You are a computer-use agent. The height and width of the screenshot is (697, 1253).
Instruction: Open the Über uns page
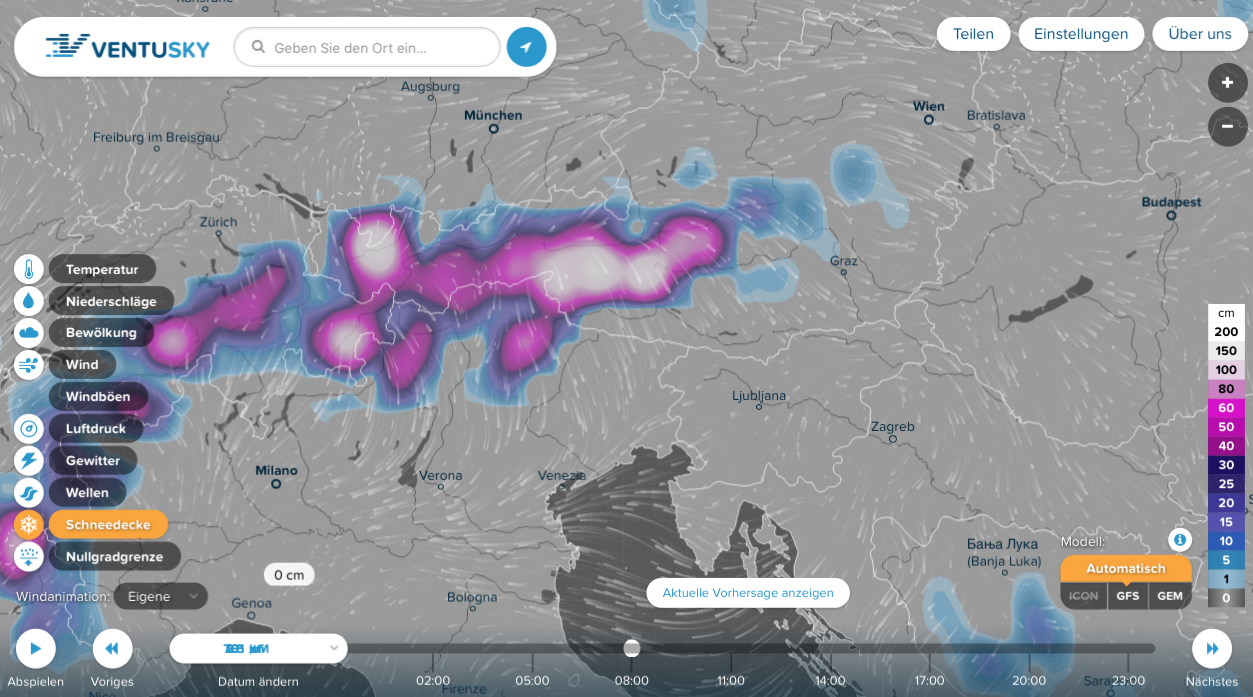click(1199, 33)
